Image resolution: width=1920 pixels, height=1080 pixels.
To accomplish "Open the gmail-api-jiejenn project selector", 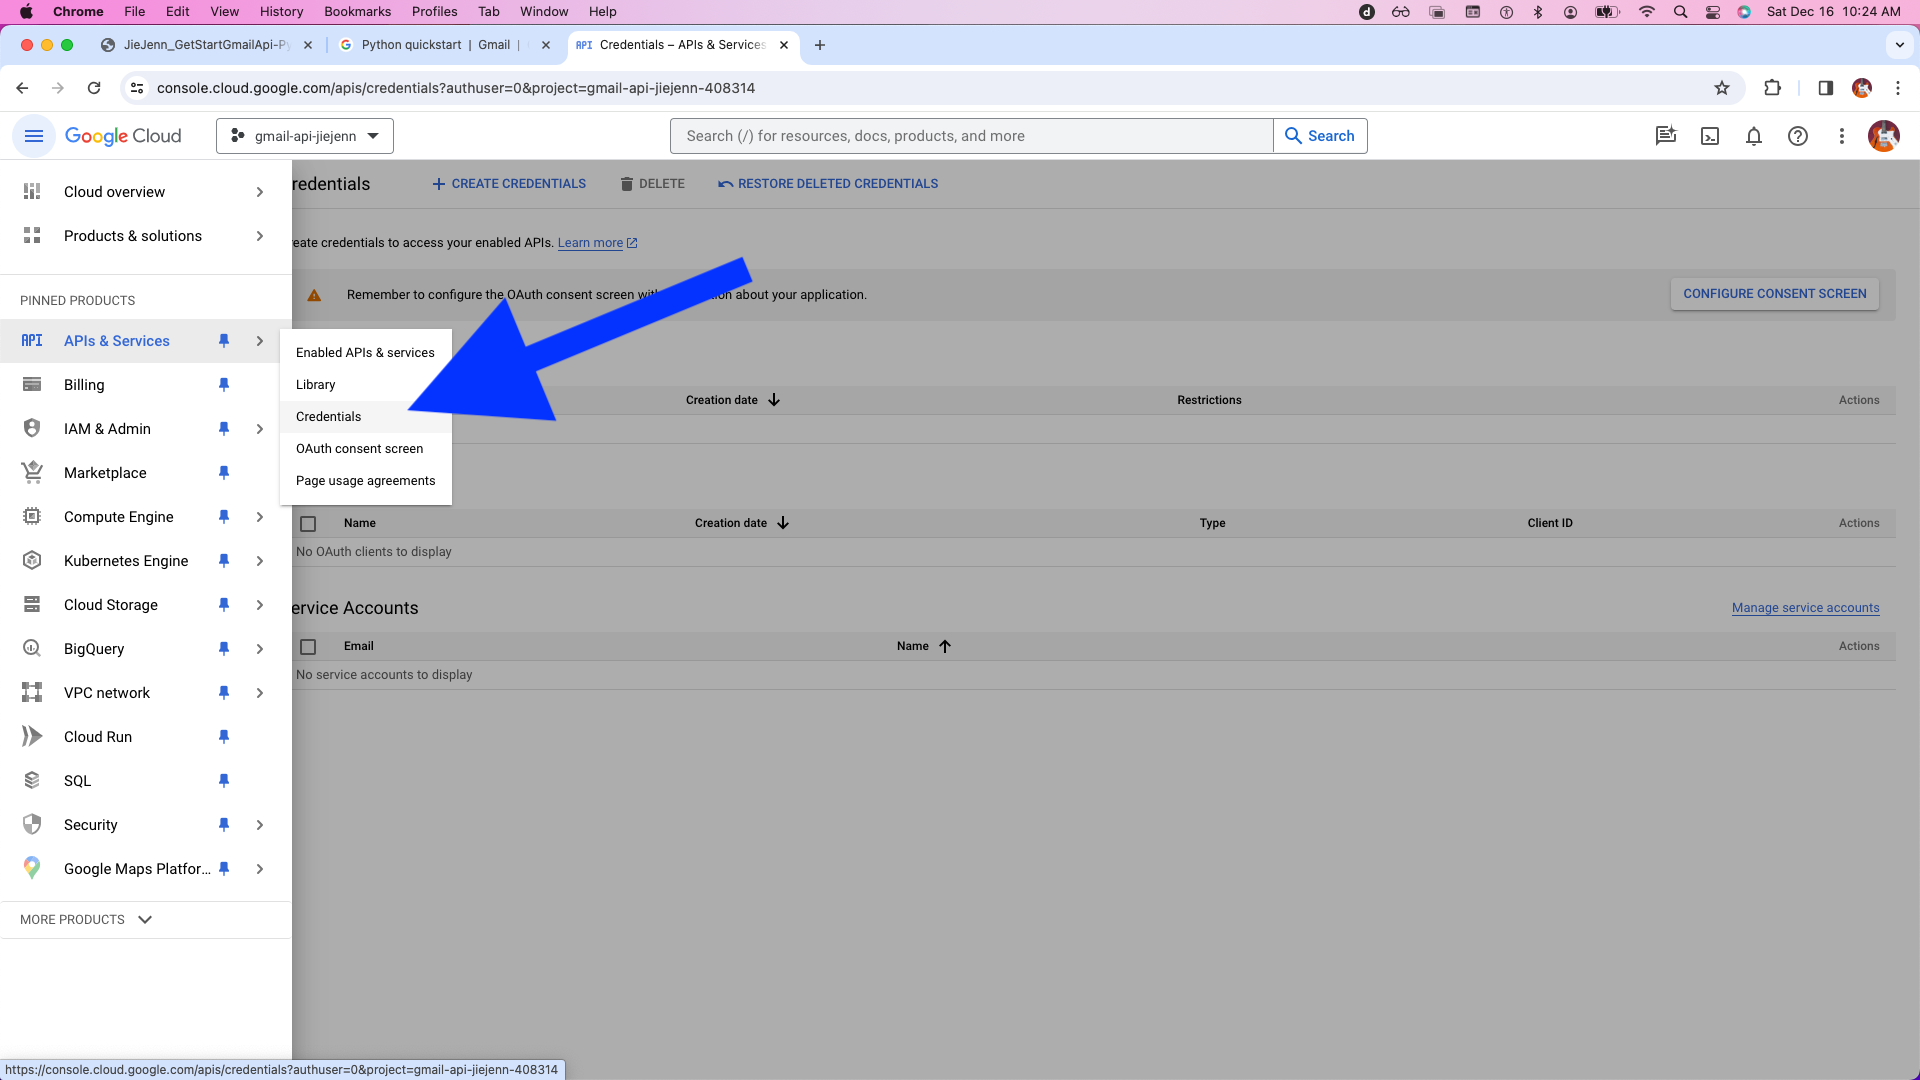I will click(x=305, y=136).
